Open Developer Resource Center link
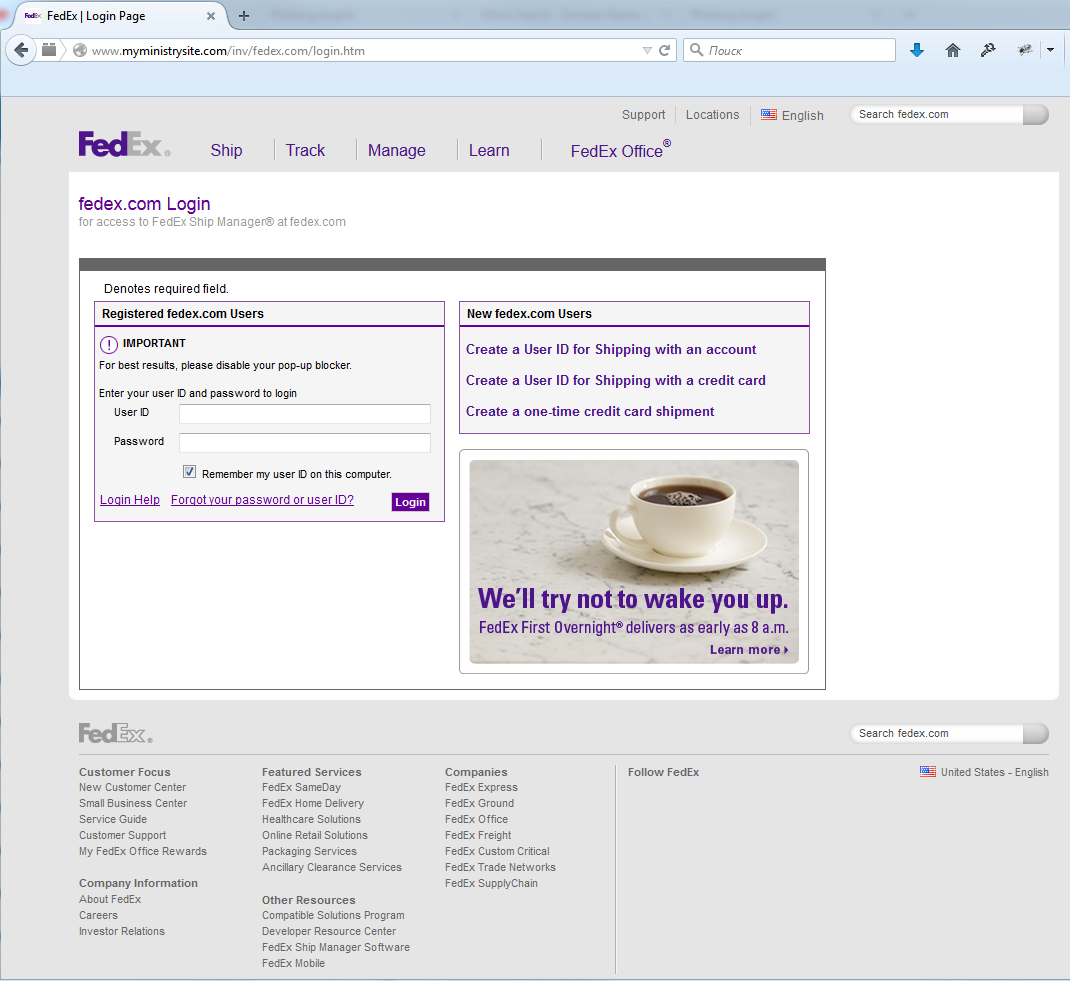 pos(329,931)
